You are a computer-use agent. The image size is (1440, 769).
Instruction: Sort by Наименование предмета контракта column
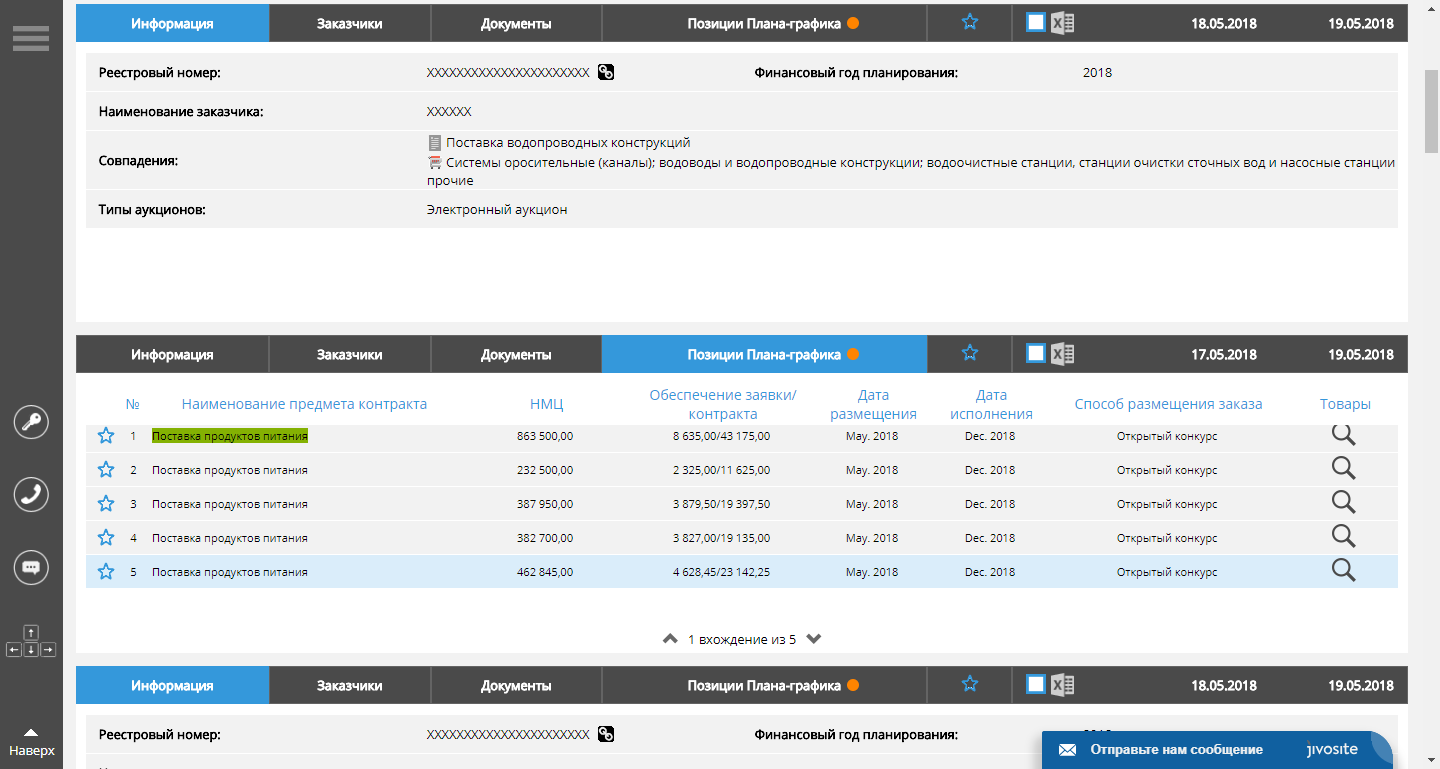click(304, 404)
